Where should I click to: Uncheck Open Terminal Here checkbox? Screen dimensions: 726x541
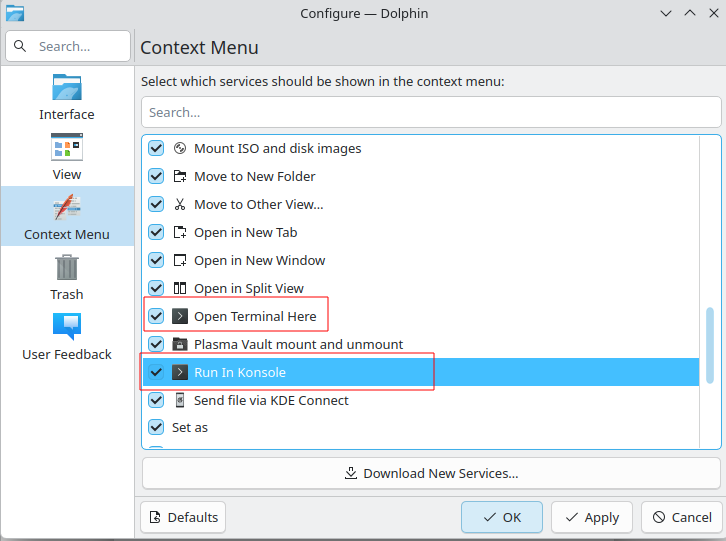click(x=156, y=316)
